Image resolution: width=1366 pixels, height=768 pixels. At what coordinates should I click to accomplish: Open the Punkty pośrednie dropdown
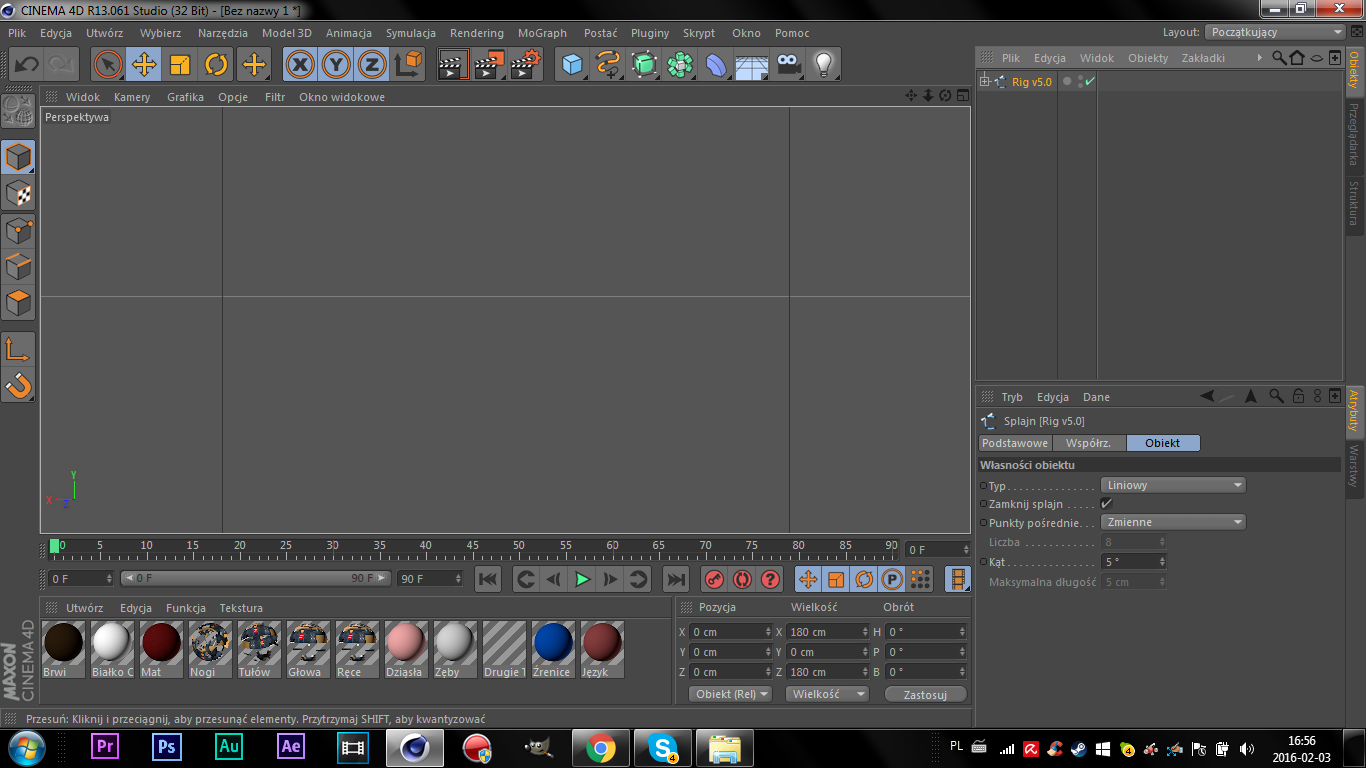point(1173,522)
